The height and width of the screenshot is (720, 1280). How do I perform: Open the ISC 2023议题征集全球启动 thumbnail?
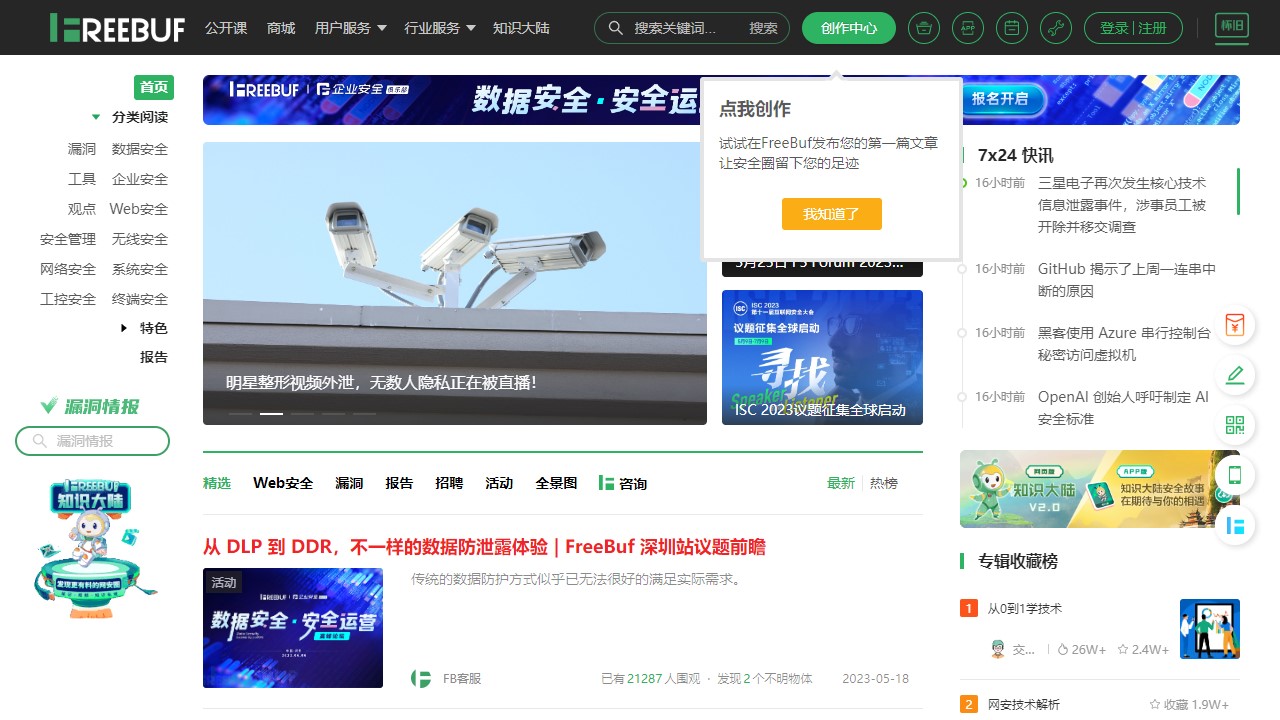tap(822, 357)
